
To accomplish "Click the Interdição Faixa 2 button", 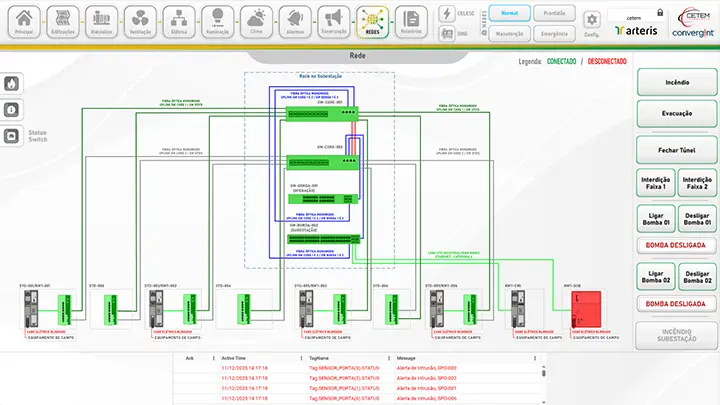I will click(x=696, y=182).
